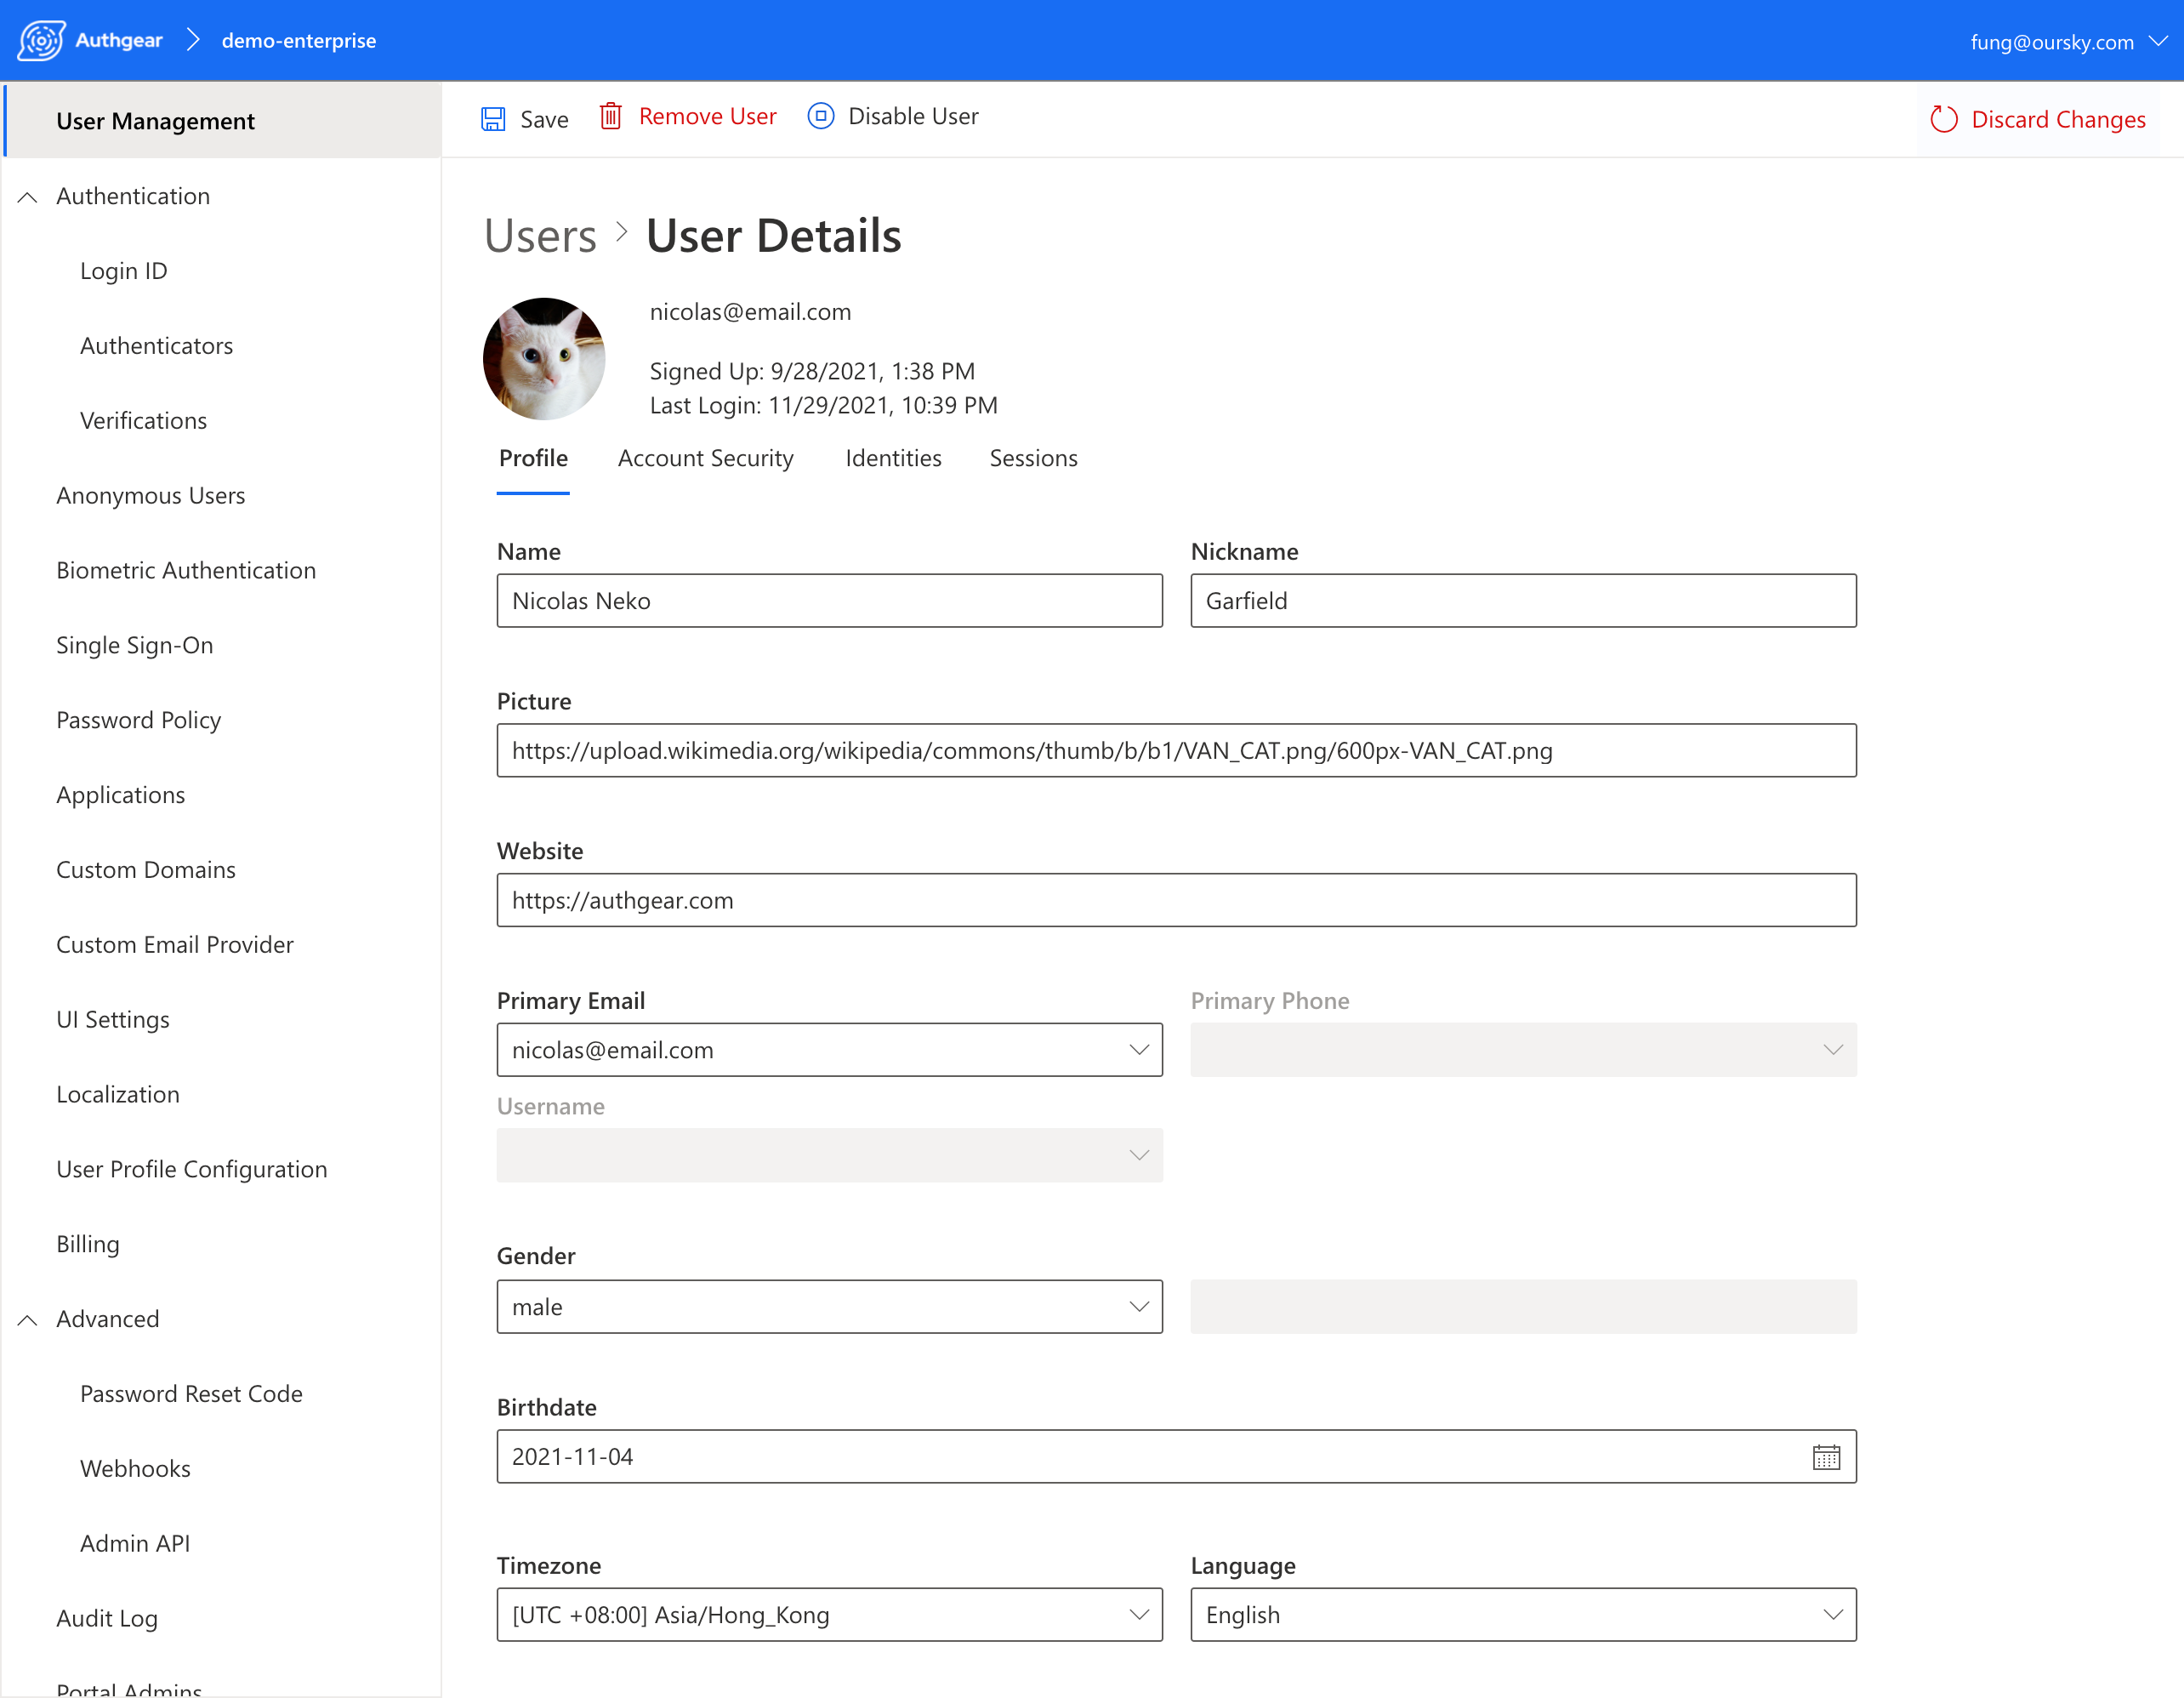
Task: Click the Disable User circle icon
Action: pyautogui.click(x=820, y=116)
